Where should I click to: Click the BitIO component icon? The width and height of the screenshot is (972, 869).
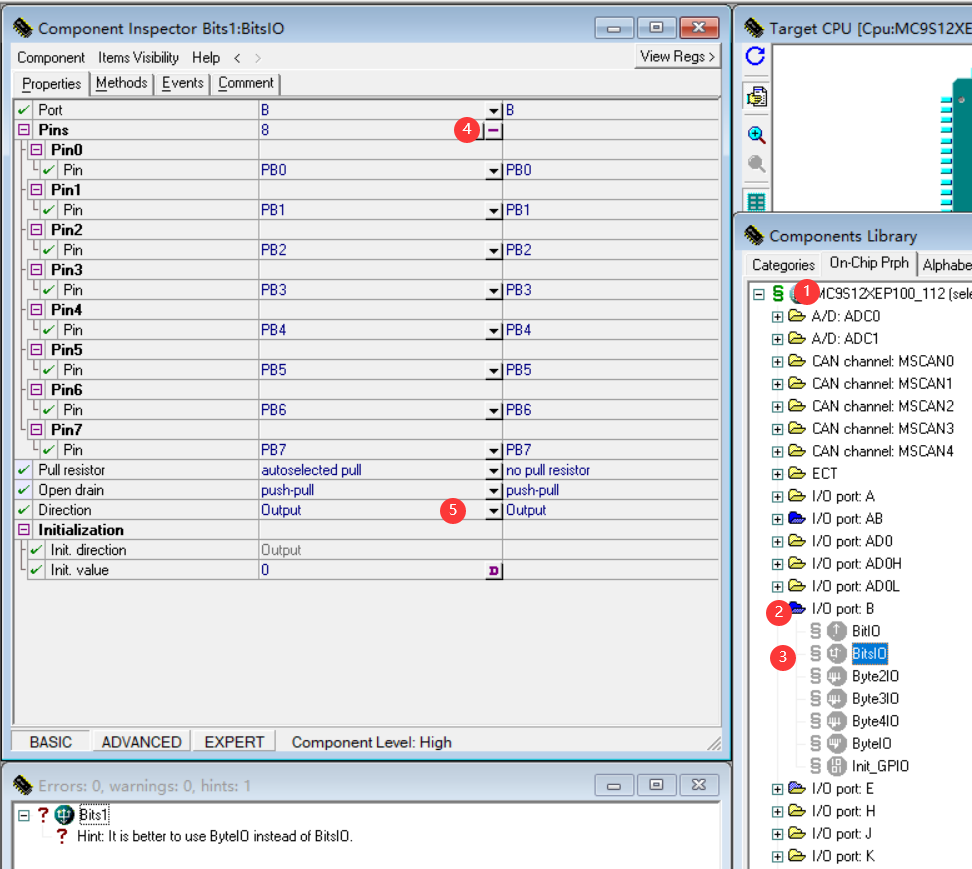coord(836,631)
